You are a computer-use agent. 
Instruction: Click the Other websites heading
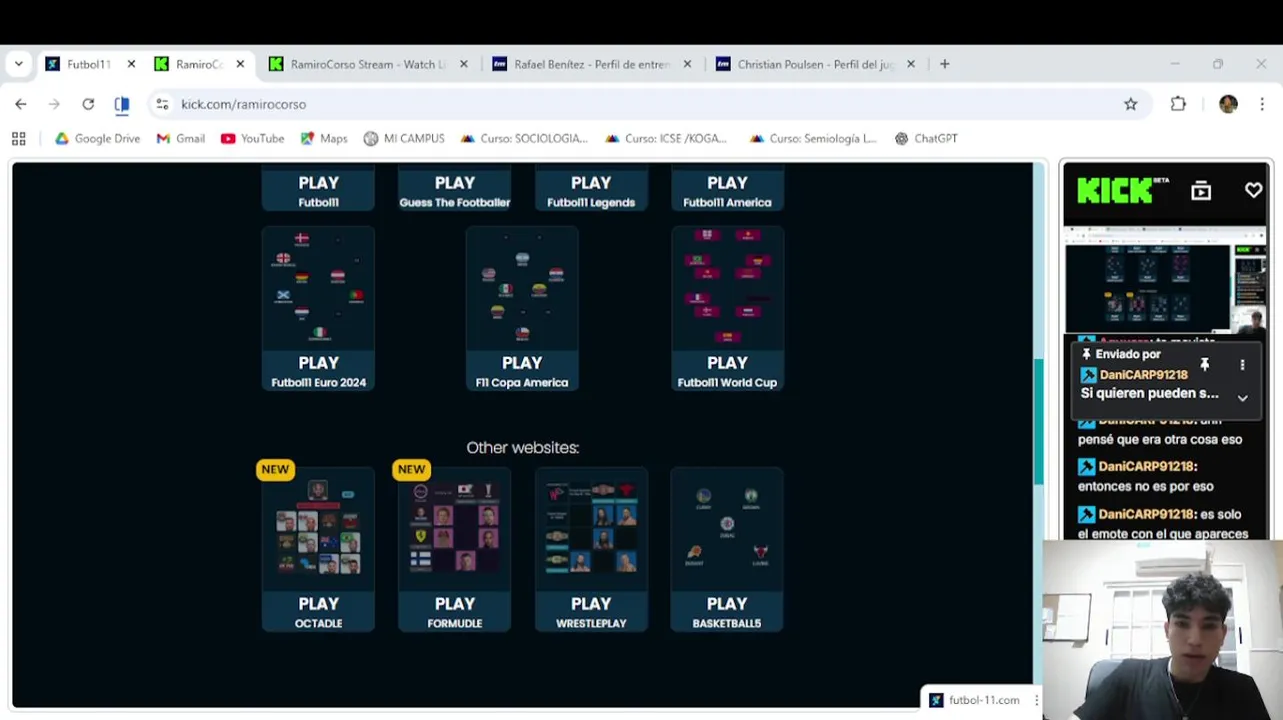click(x=522, y=448)
